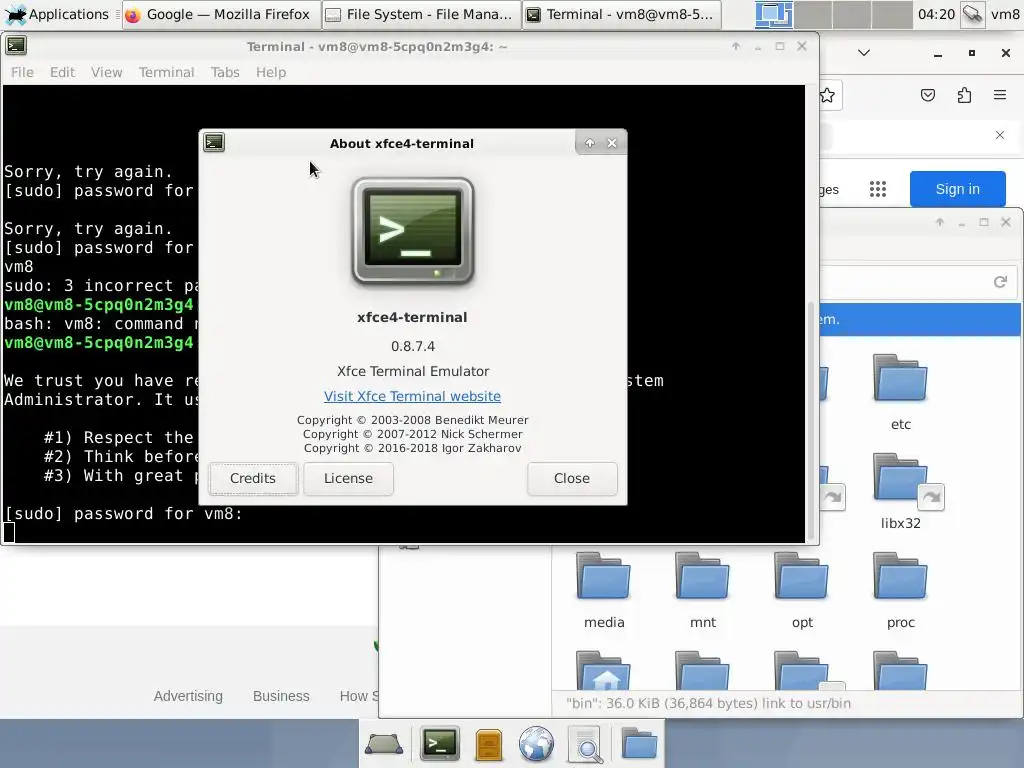Bookmark this page with Firefox star icon
The image size is (1024, 768).
coord(827,95)
